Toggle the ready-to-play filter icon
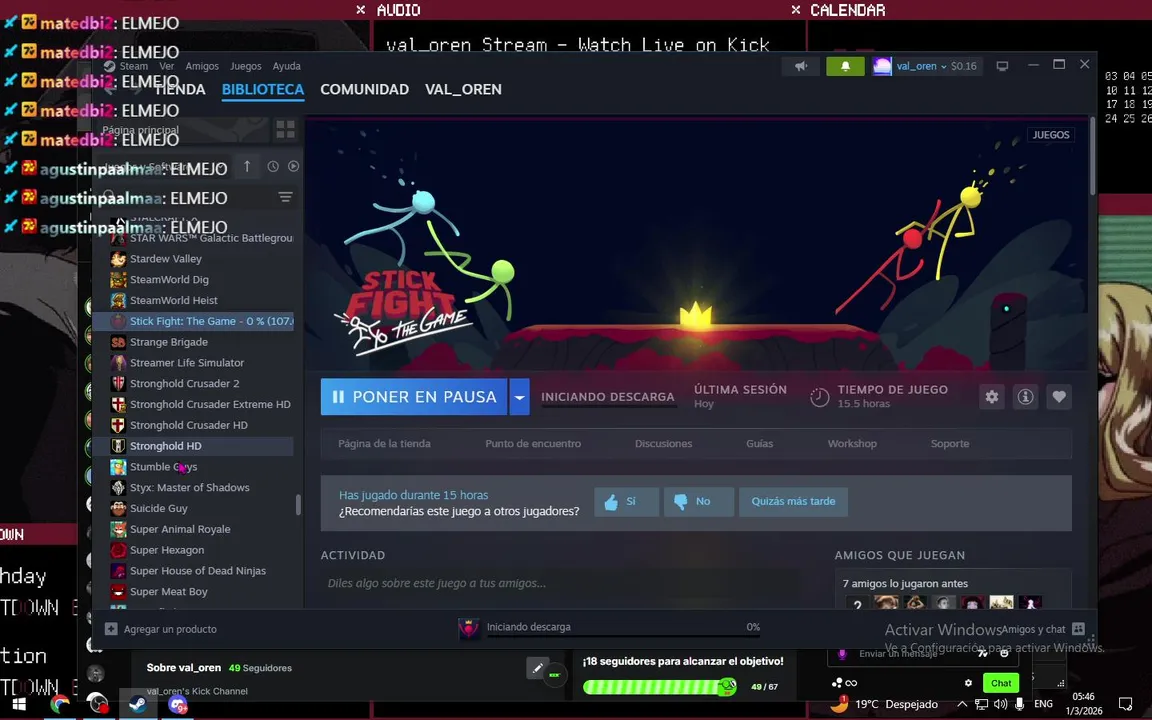Viewport: 1152px width, 720px height. coord(293,167)
